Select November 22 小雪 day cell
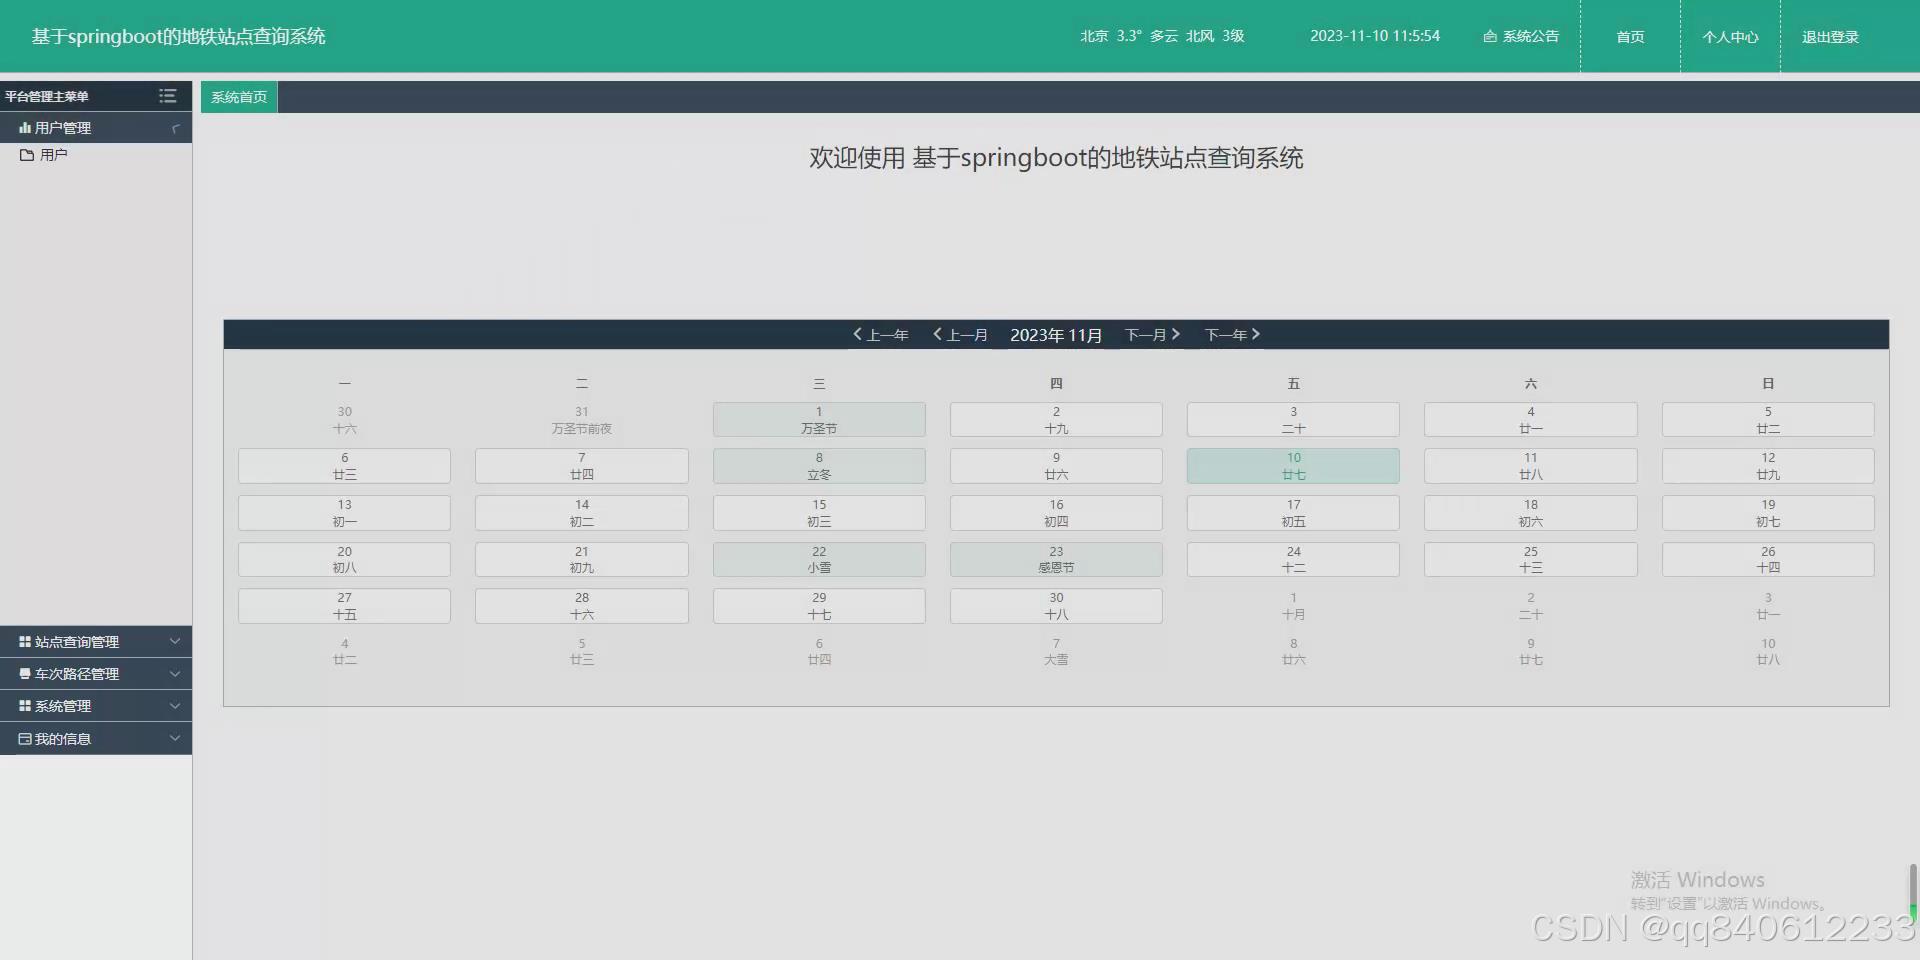 (819, 559)
